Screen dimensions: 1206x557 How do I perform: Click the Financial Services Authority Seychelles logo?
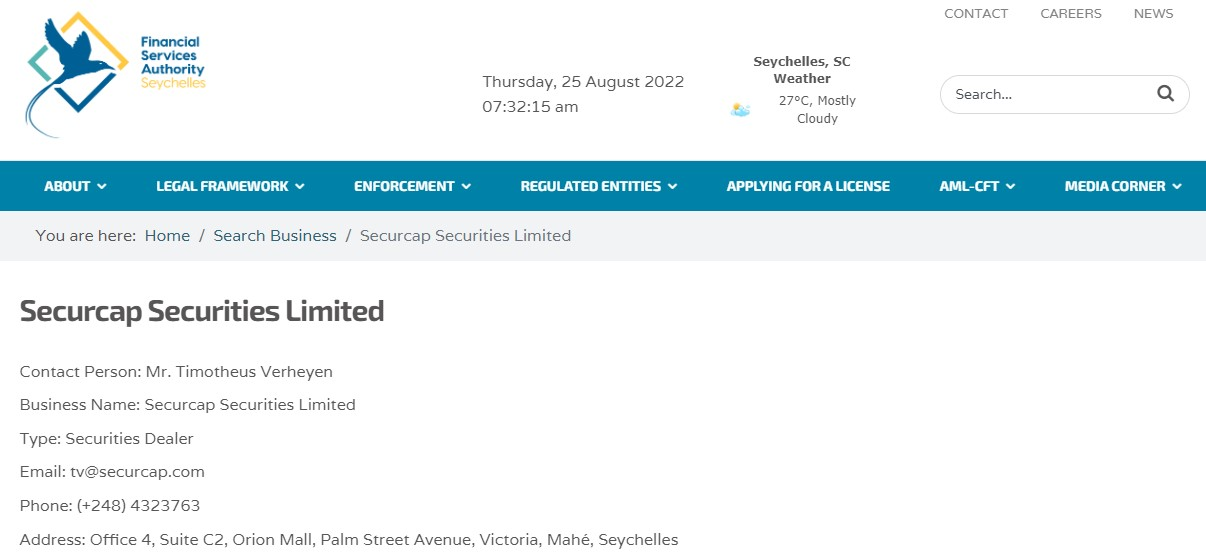click(115, 73)
